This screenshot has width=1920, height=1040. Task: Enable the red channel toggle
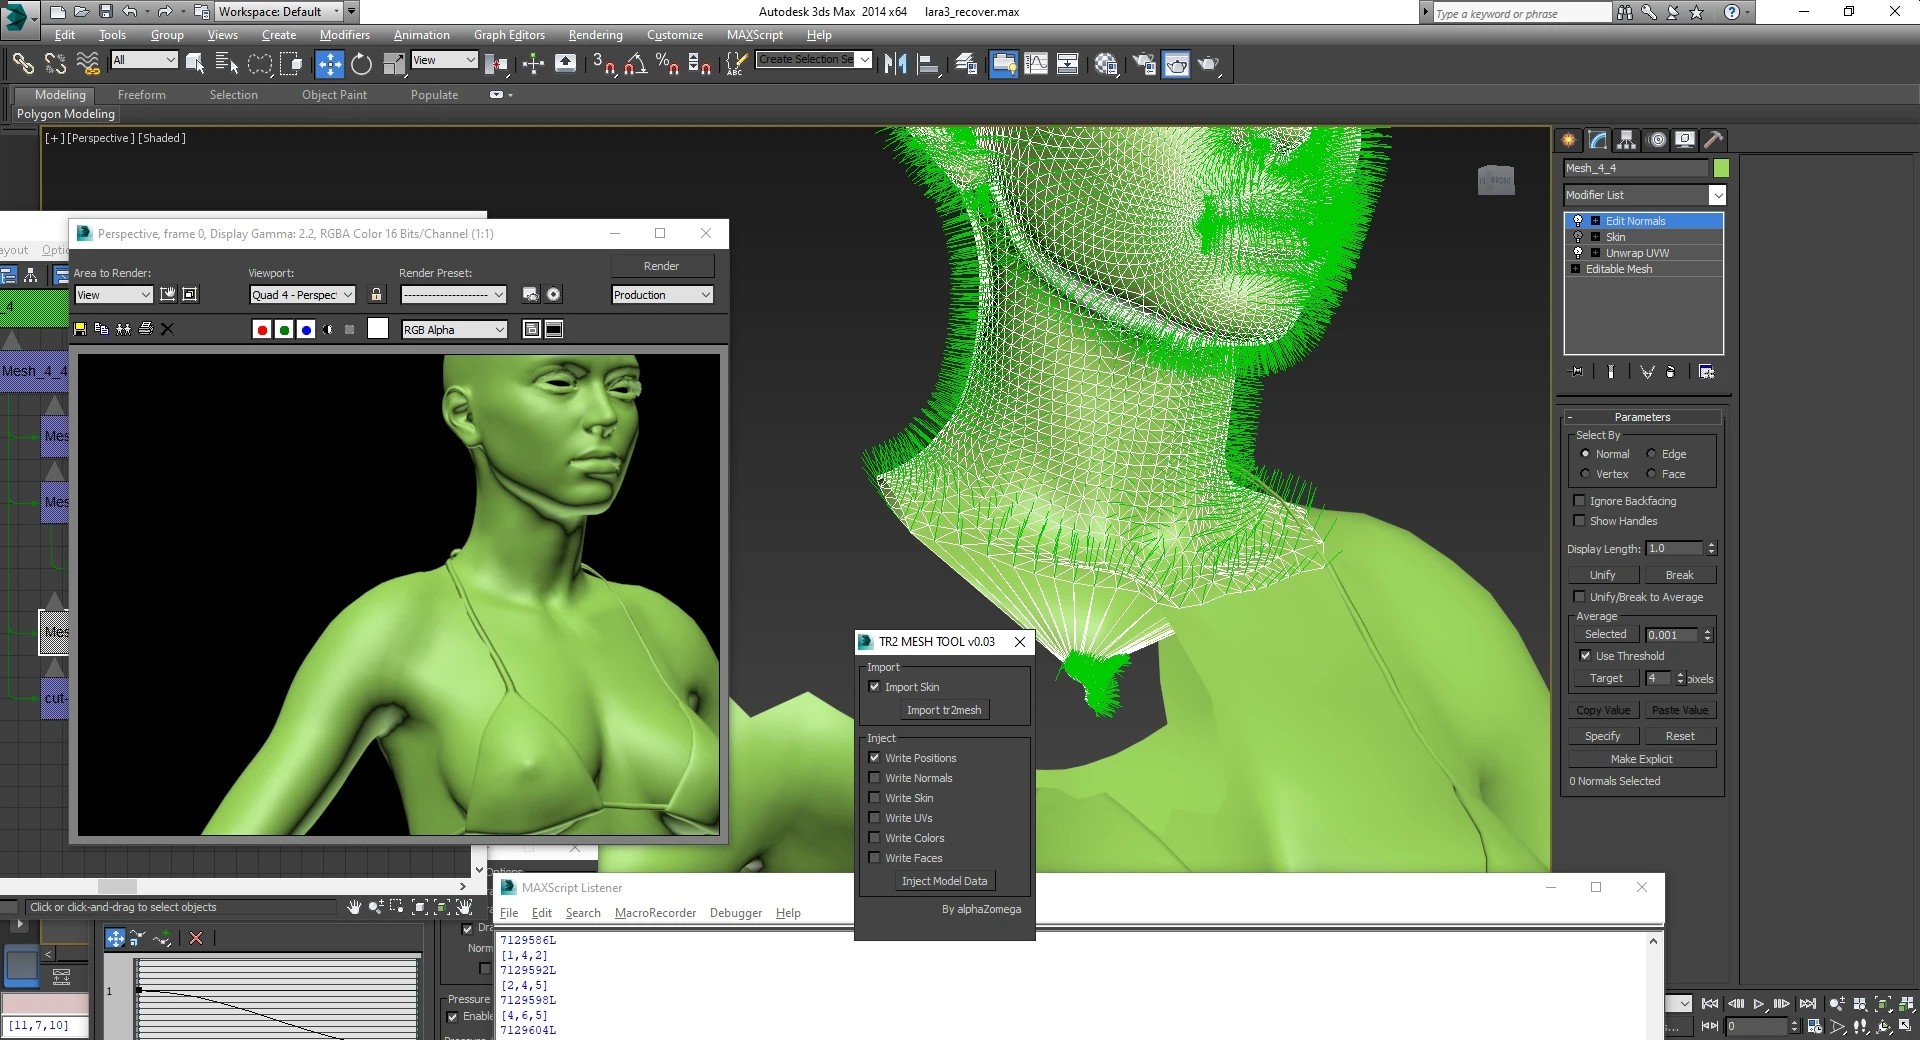pos(262,329)
